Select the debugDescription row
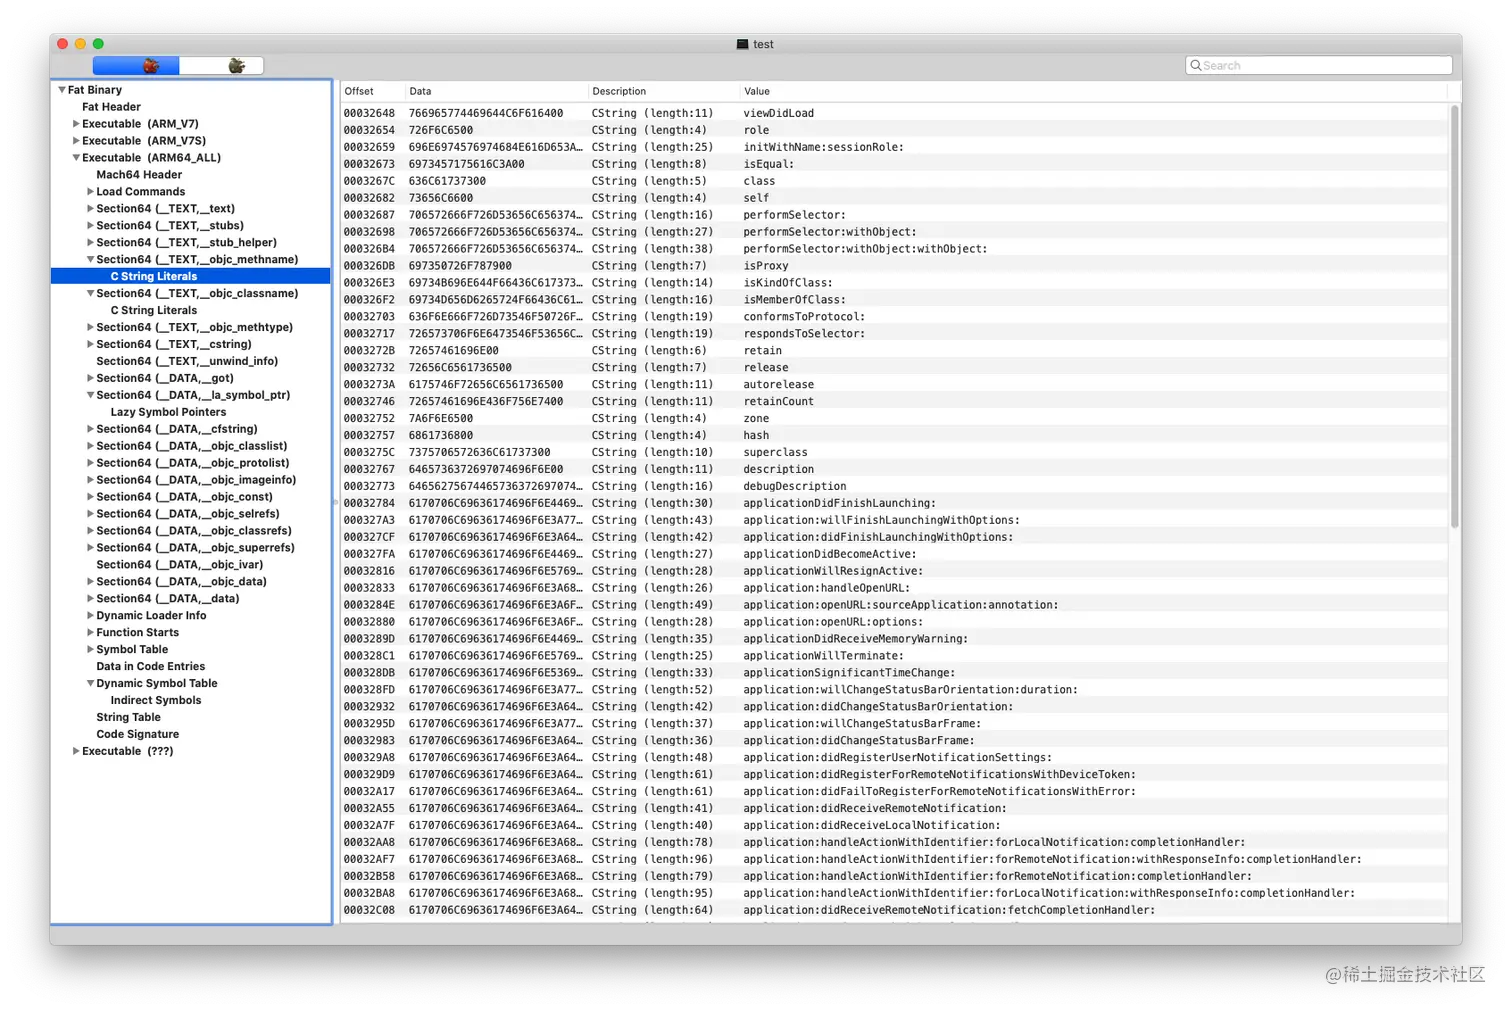This screenshot has height=1011, width=1512. point(893,487)
